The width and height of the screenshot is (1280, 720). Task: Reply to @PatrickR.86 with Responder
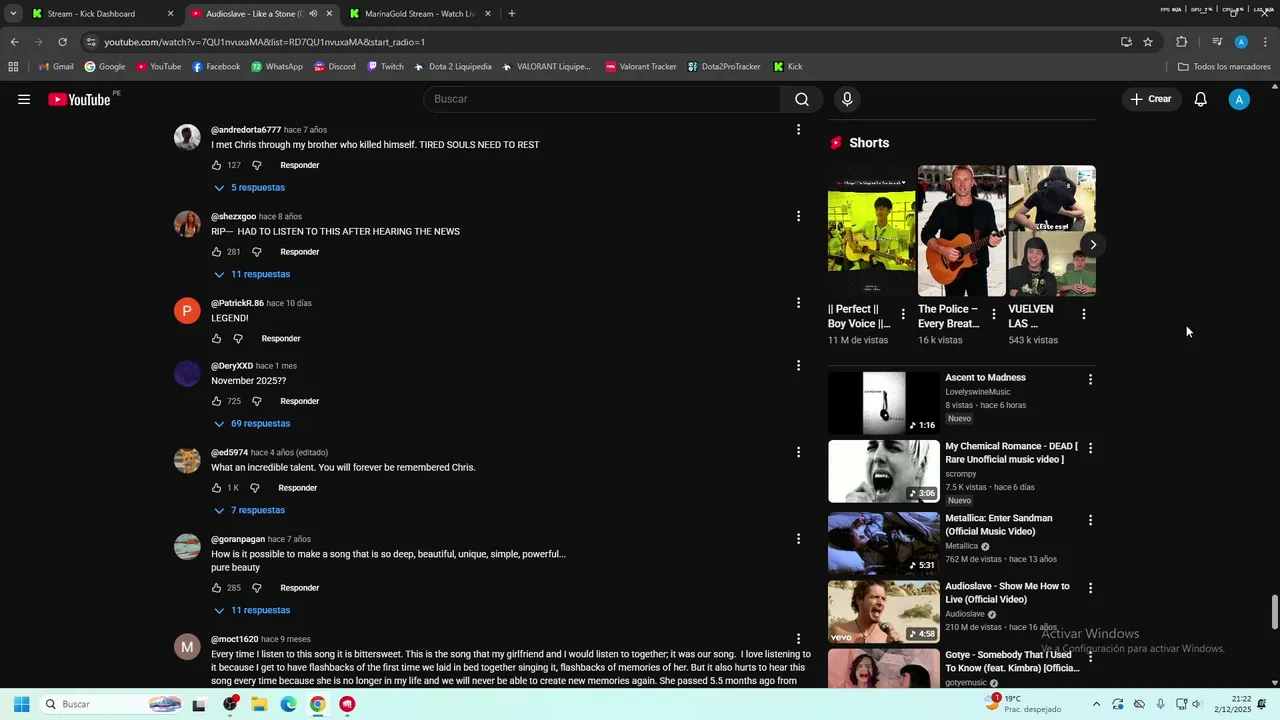(281, 338)
